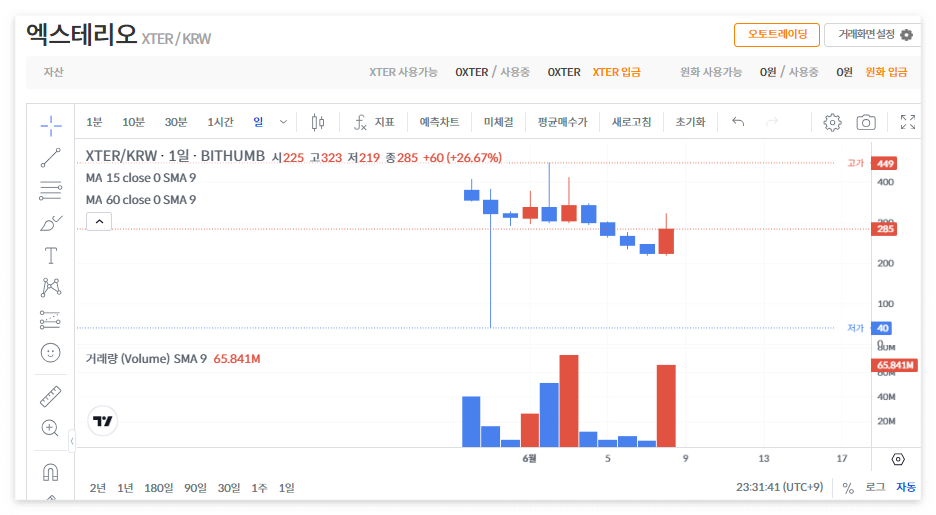Open the emoji icons tool
936x515 pixels.
pyautogui.click(x=51, y=353)
